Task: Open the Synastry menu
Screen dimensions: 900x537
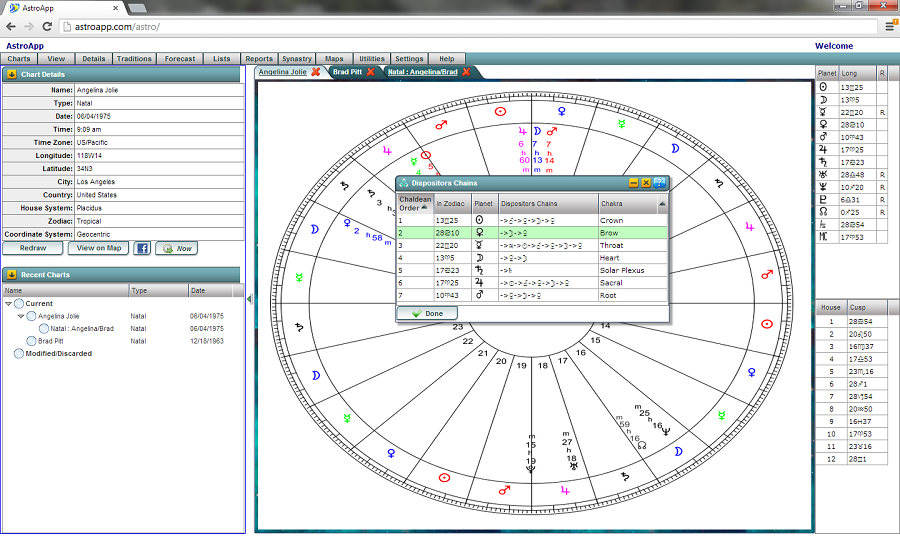Action: click(296, 59)
